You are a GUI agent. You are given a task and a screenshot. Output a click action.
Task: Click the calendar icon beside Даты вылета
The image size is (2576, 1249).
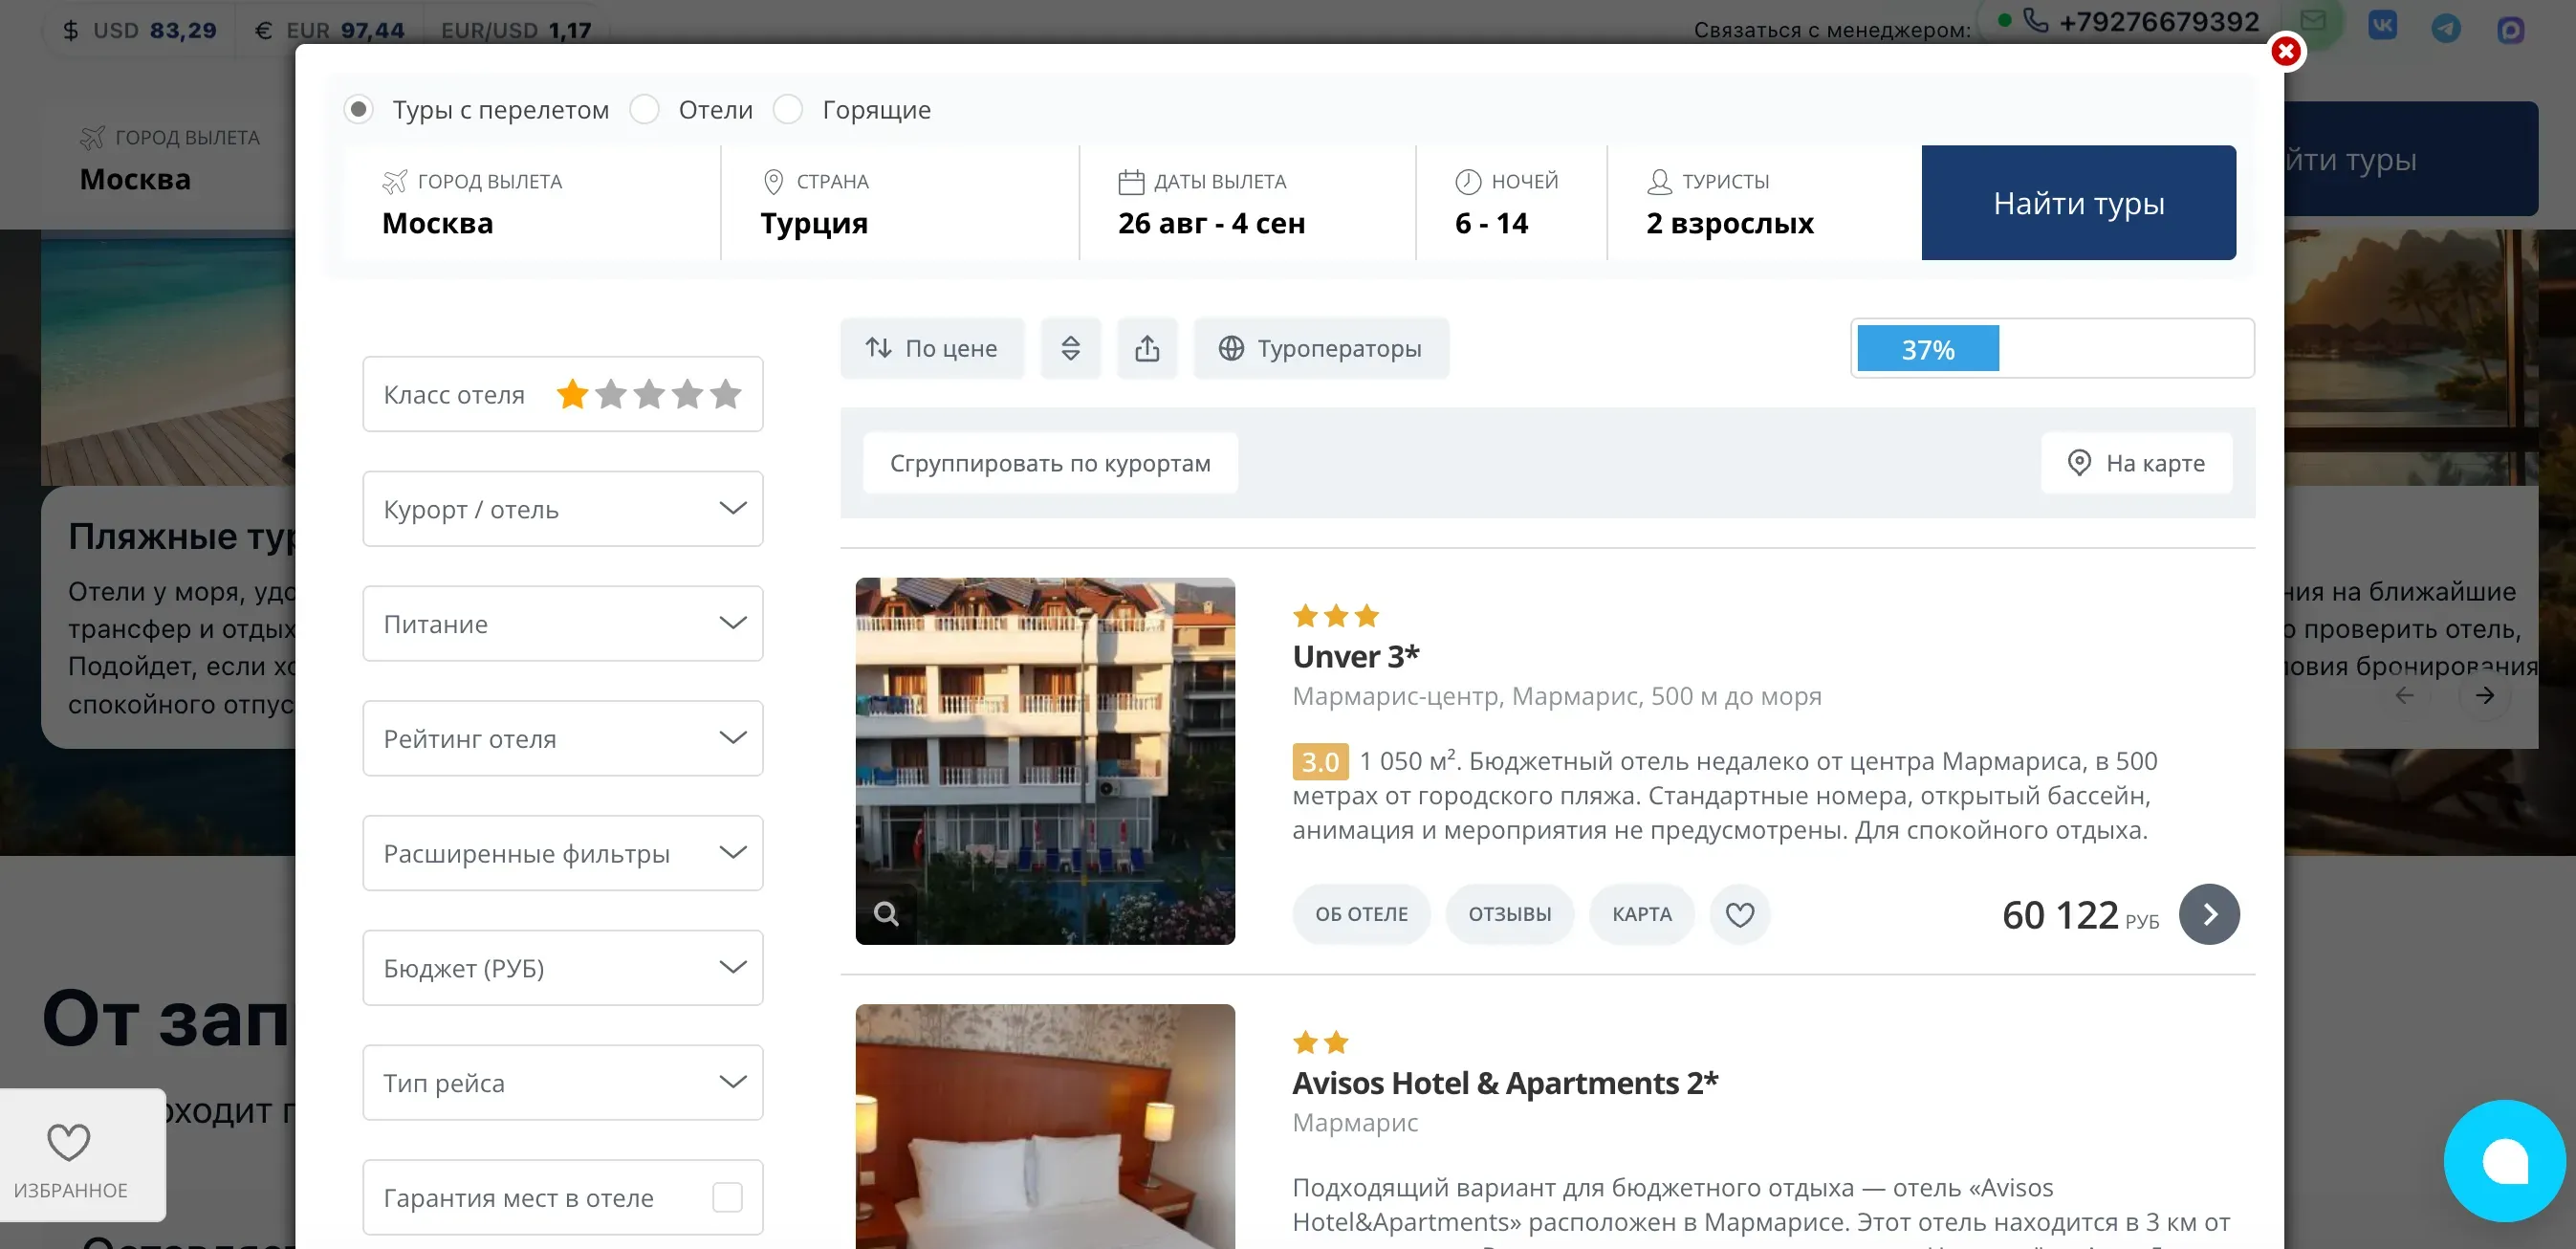click(x=1130, y=182)
